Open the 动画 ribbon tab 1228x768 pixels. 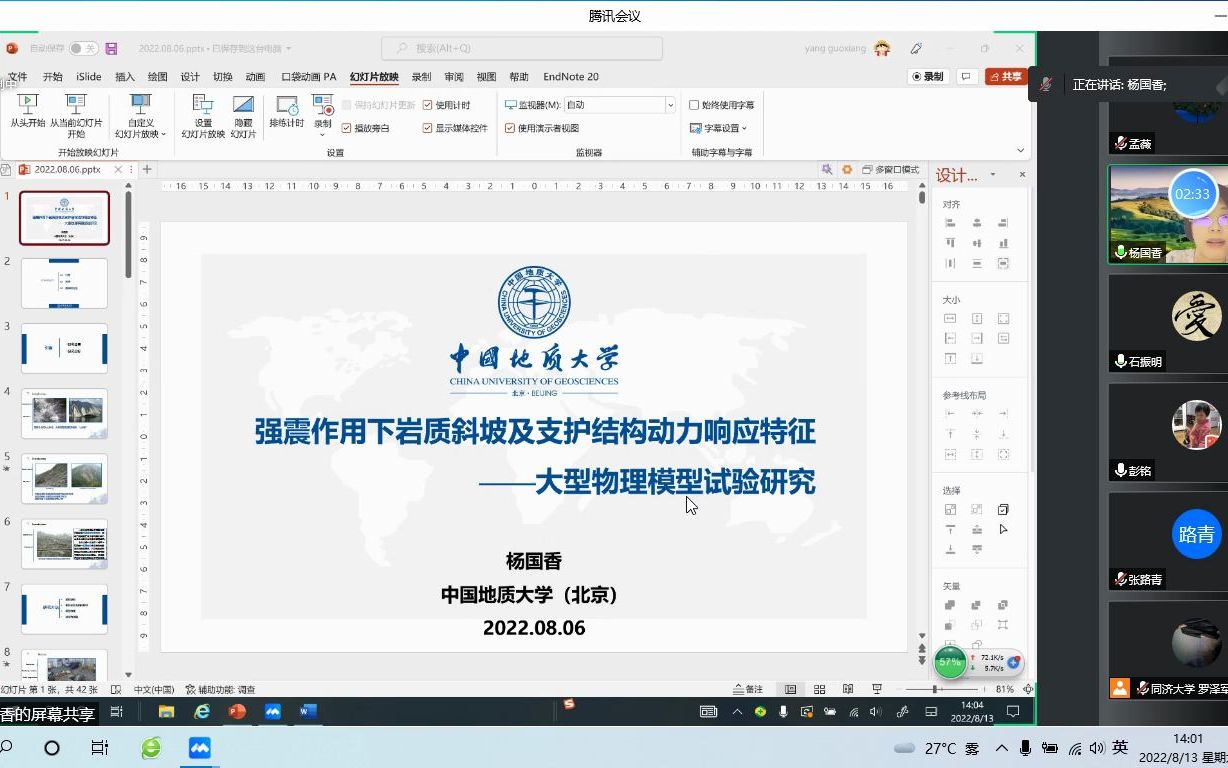(x=254, y=76)
